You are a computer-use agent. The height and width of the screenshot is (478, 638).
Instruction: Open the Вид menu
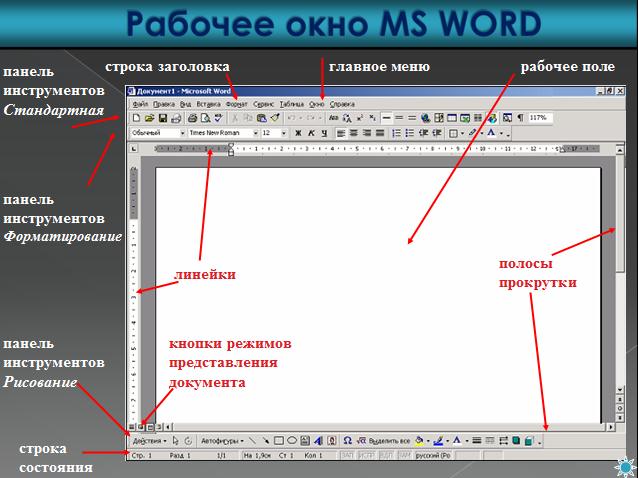point(186,104)
